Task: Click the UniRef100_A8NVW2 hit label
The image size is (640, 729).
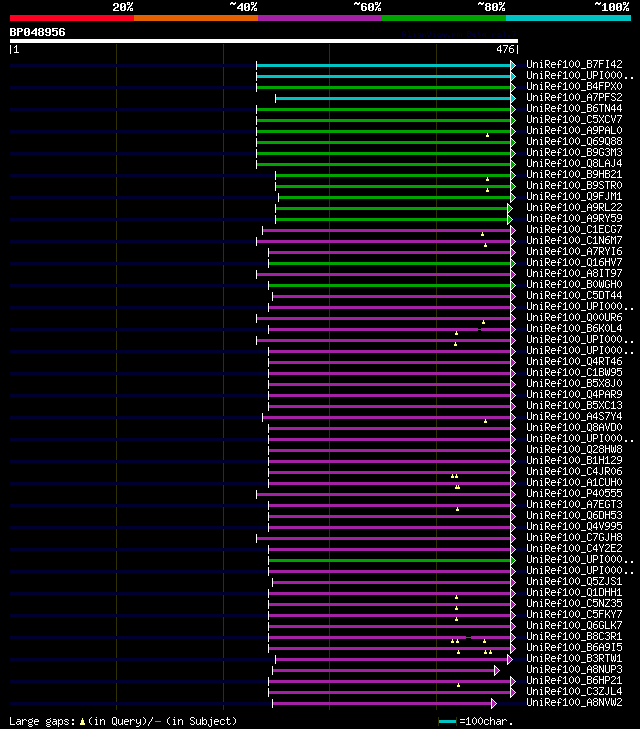Action: point(574,702)
